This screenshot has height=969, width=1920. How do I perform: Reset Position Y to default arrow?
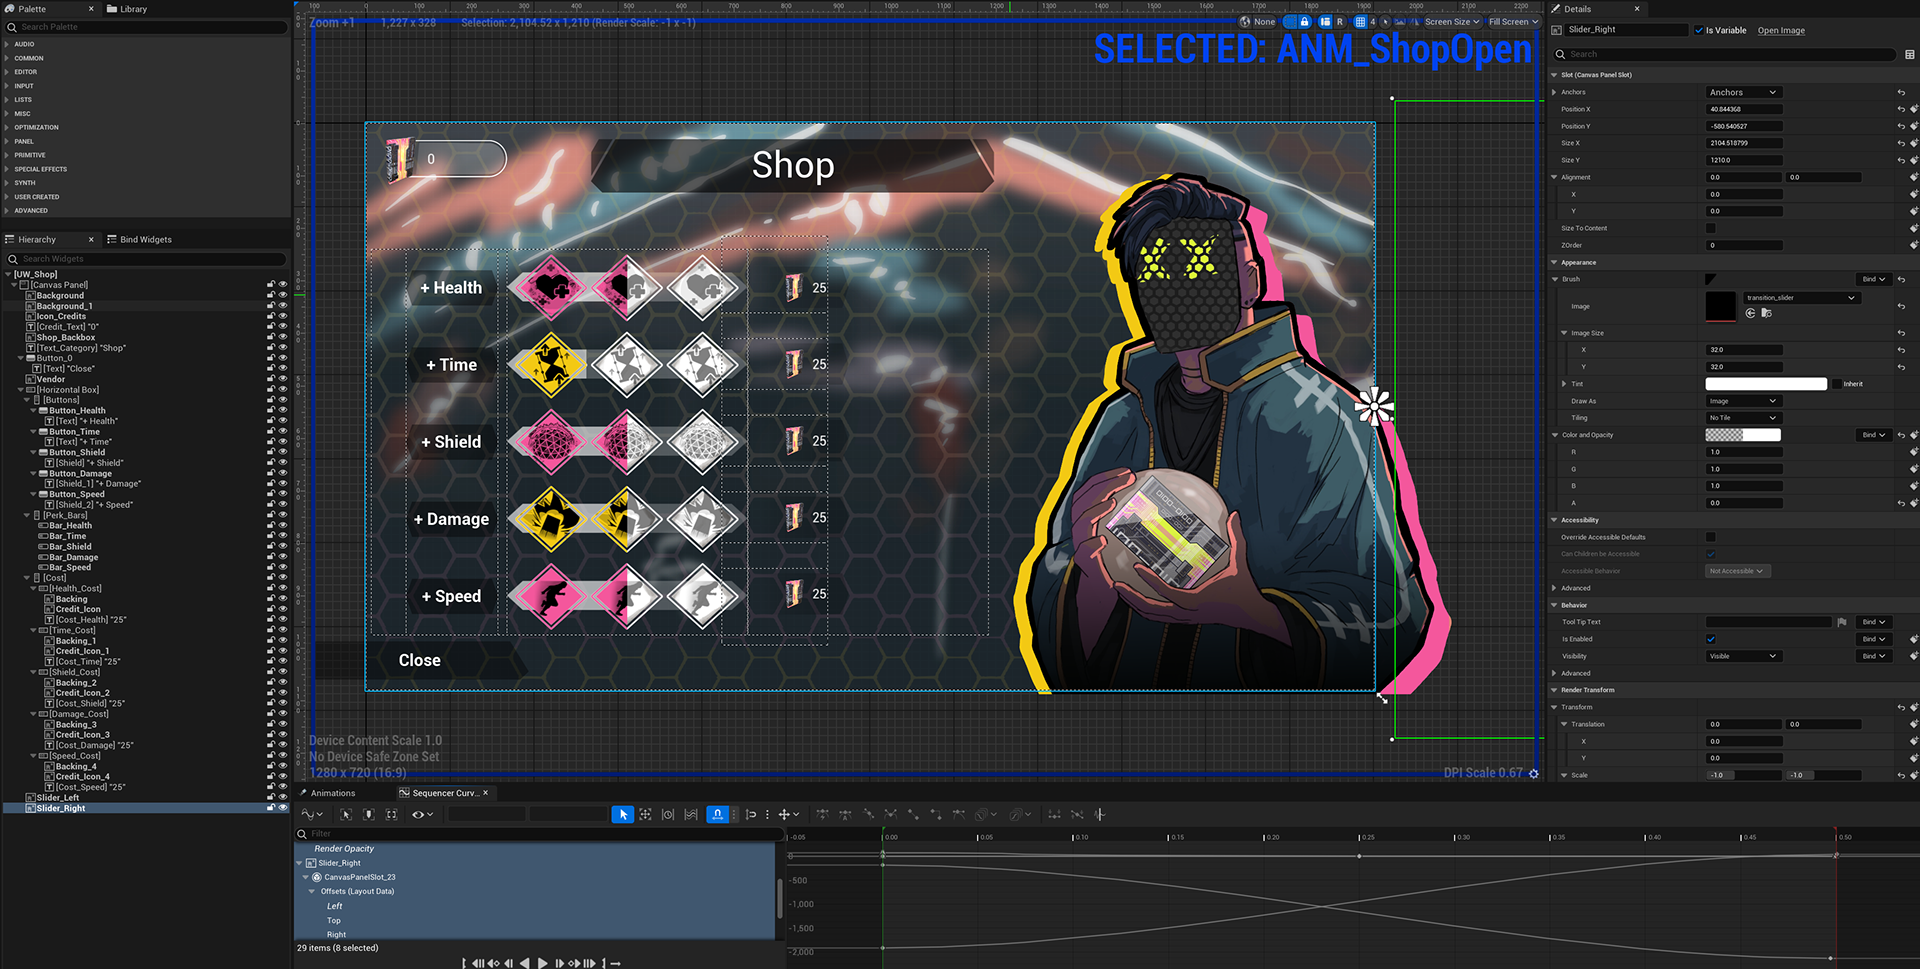[x=1901, y=126]
